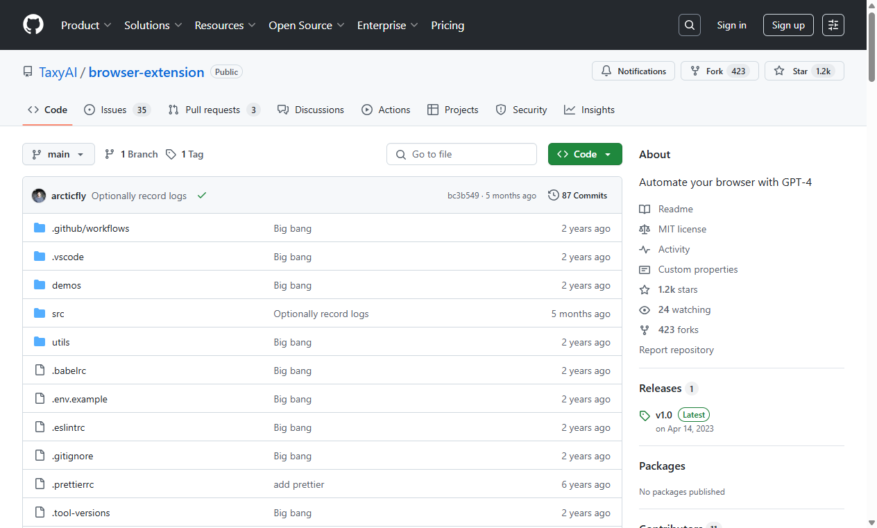The image size is (877, 528).
Task: Open the TaxyAI owner link
Action: point(58,72)
